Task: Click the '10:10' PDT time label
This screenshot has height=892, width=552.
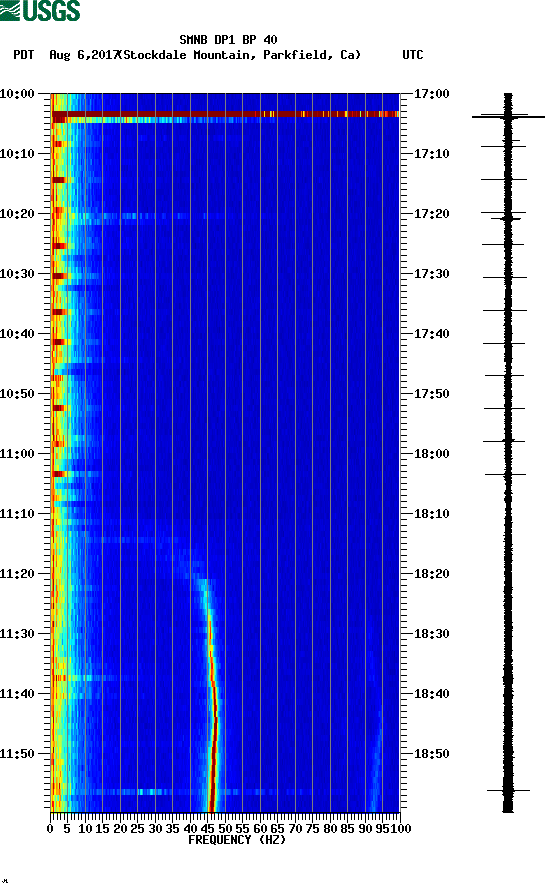Action: pos(17,154)
